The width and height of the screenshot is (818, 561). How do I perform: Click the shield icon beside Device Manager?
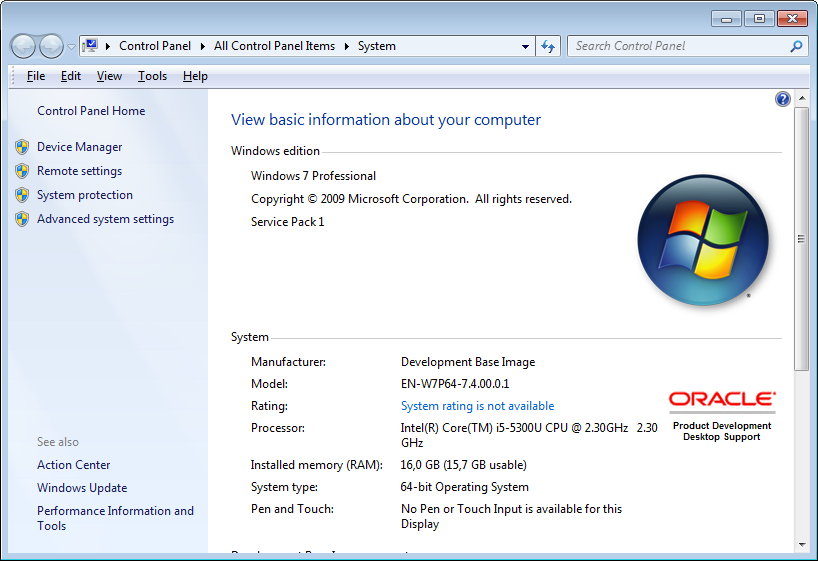(x=22, y=147)
